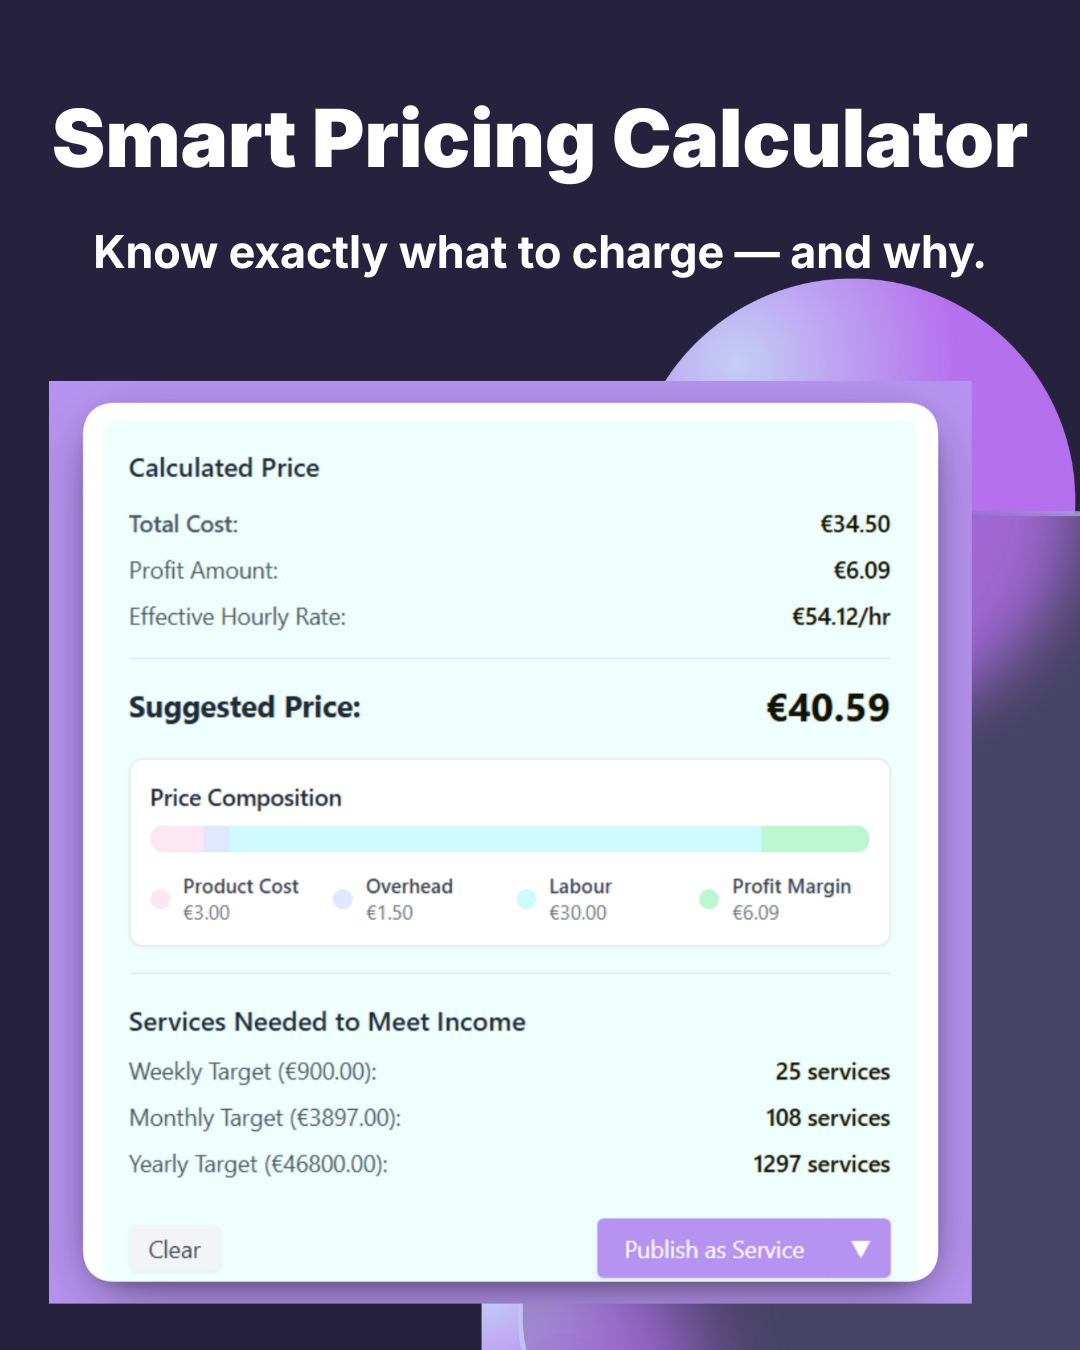The width and height of the screenshot is (1080, 1350).
Task: Click the Monthly Target 108 services value
Action: (828, 1118)
